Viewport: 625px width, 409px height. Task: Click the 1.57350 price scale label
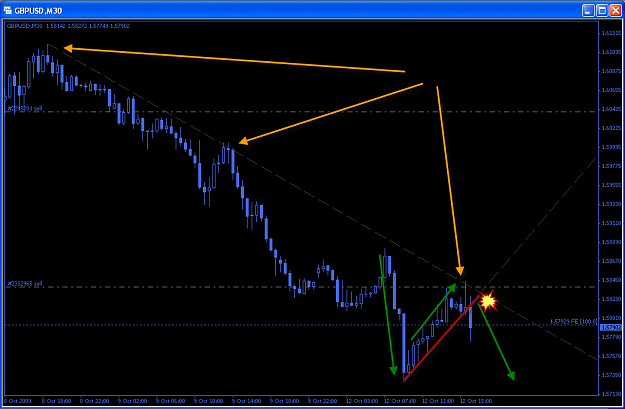coord(611,375)
